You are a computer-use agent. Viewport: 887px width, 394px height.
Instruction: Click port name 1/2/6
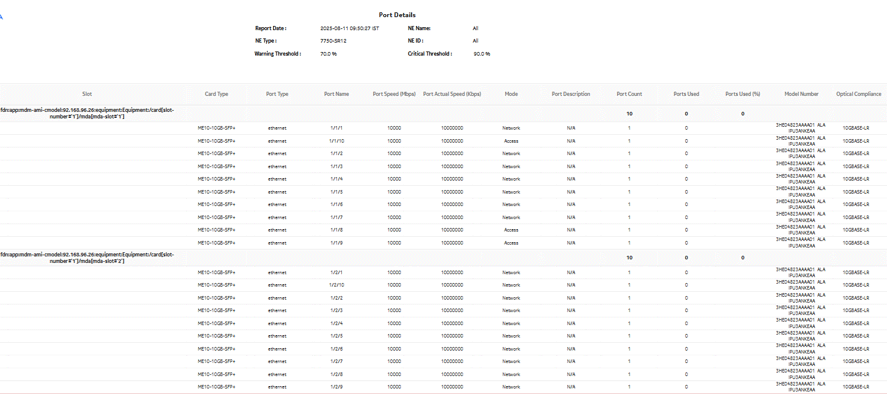(337, 349)
